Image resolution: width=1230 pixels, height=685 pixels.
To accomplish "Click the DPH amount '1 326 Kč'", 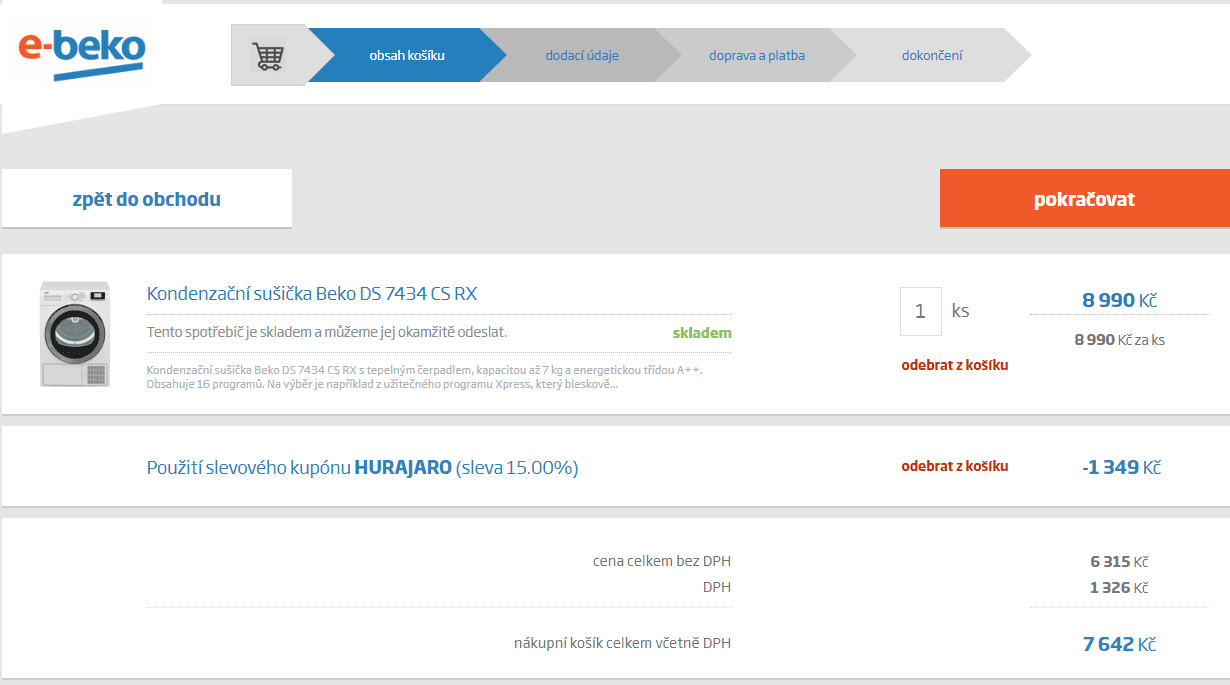I will point(1119,588).
